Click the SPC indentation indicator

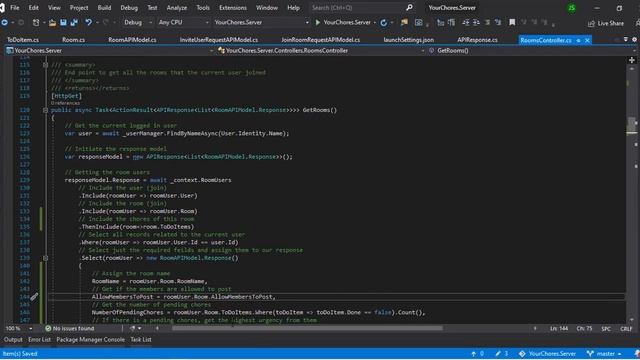(606, 328)
